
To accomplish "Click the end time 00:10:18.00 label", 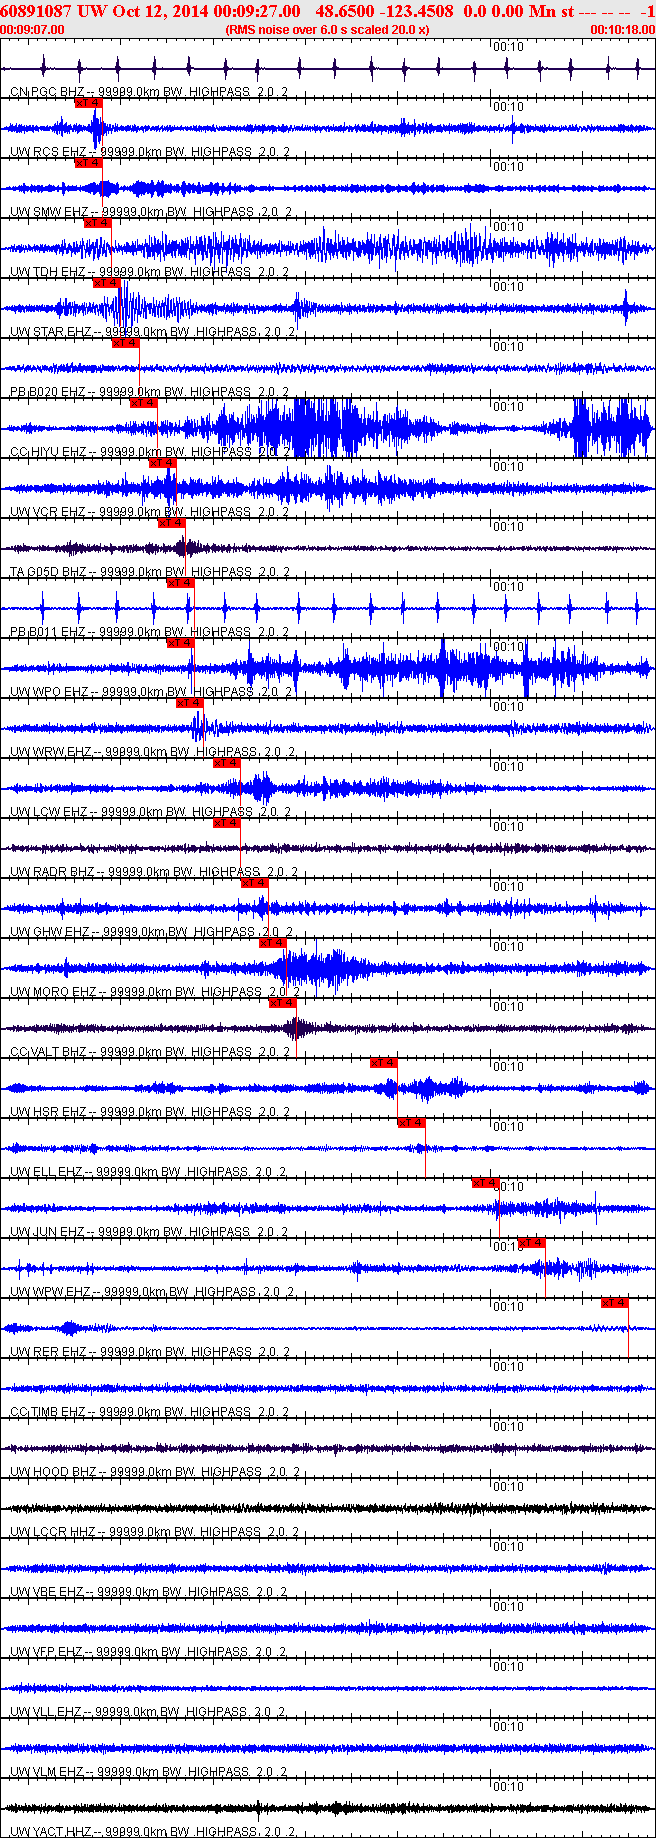I will click(623, 30).
